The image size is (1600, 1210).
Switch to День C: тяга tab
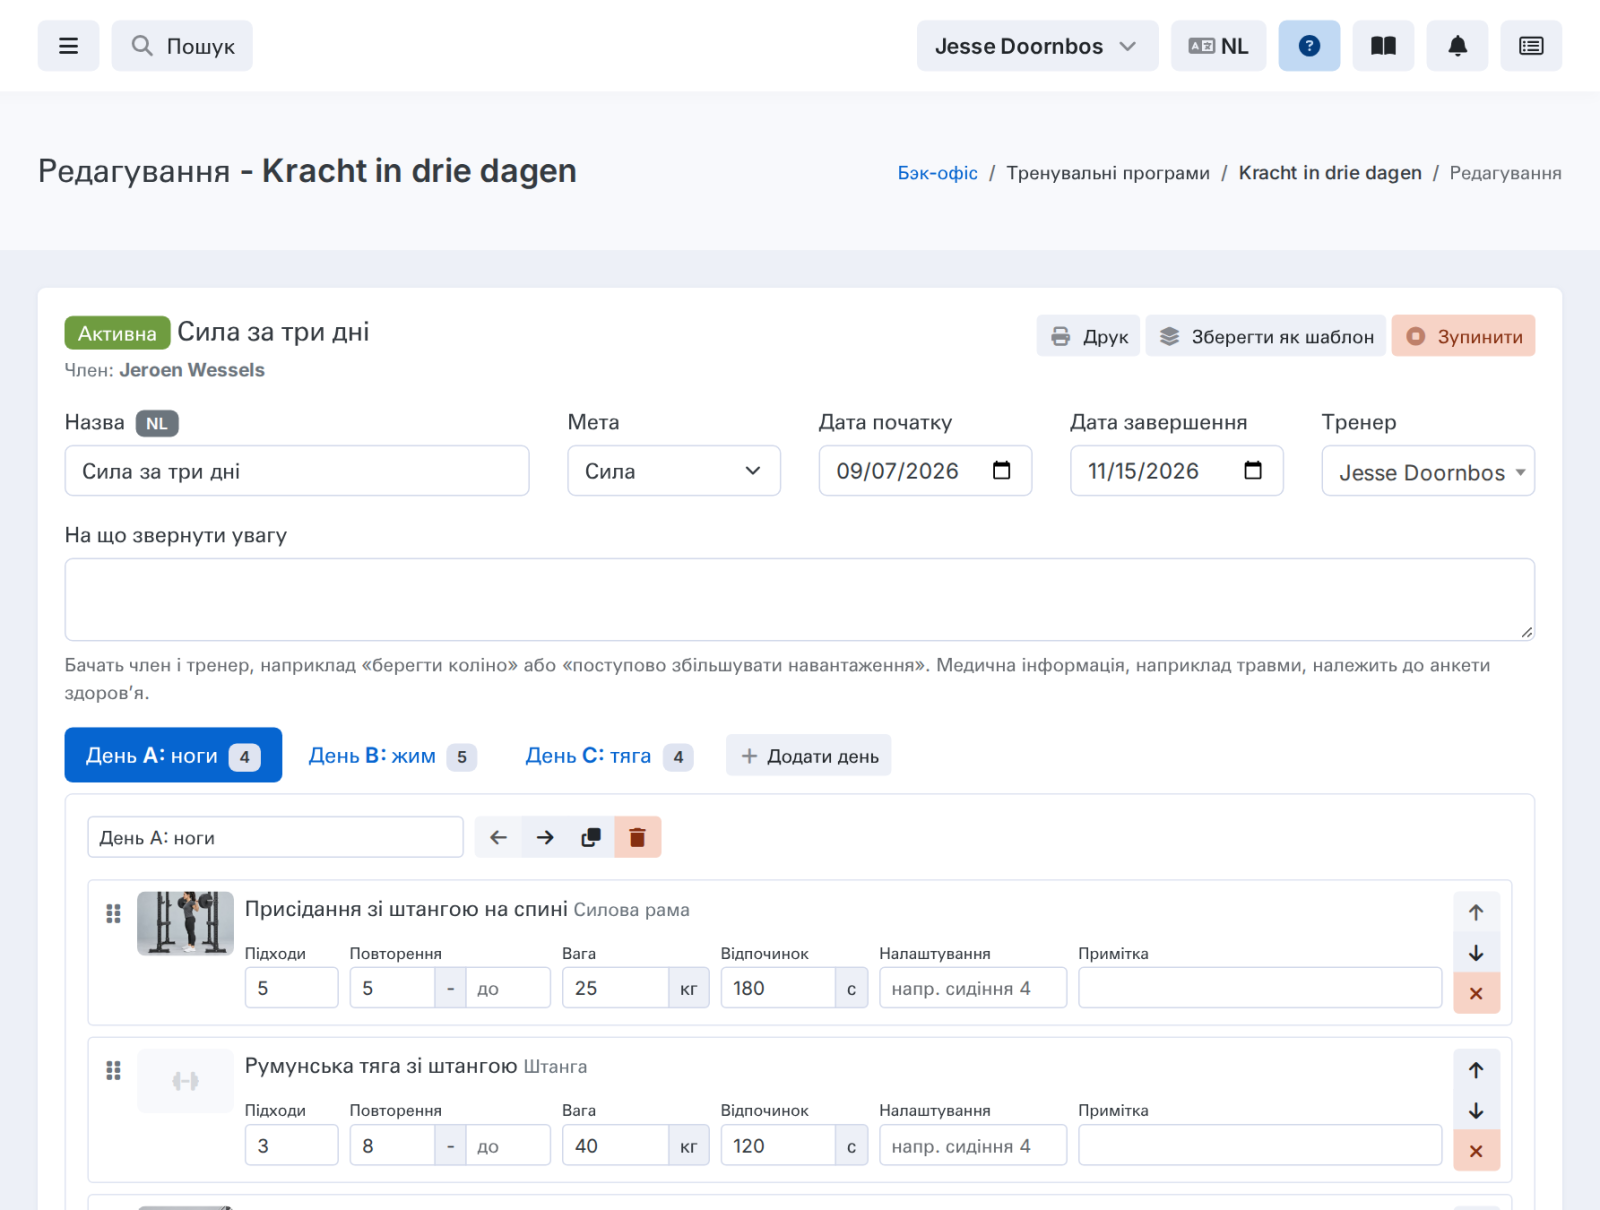(x=608, y=756)
